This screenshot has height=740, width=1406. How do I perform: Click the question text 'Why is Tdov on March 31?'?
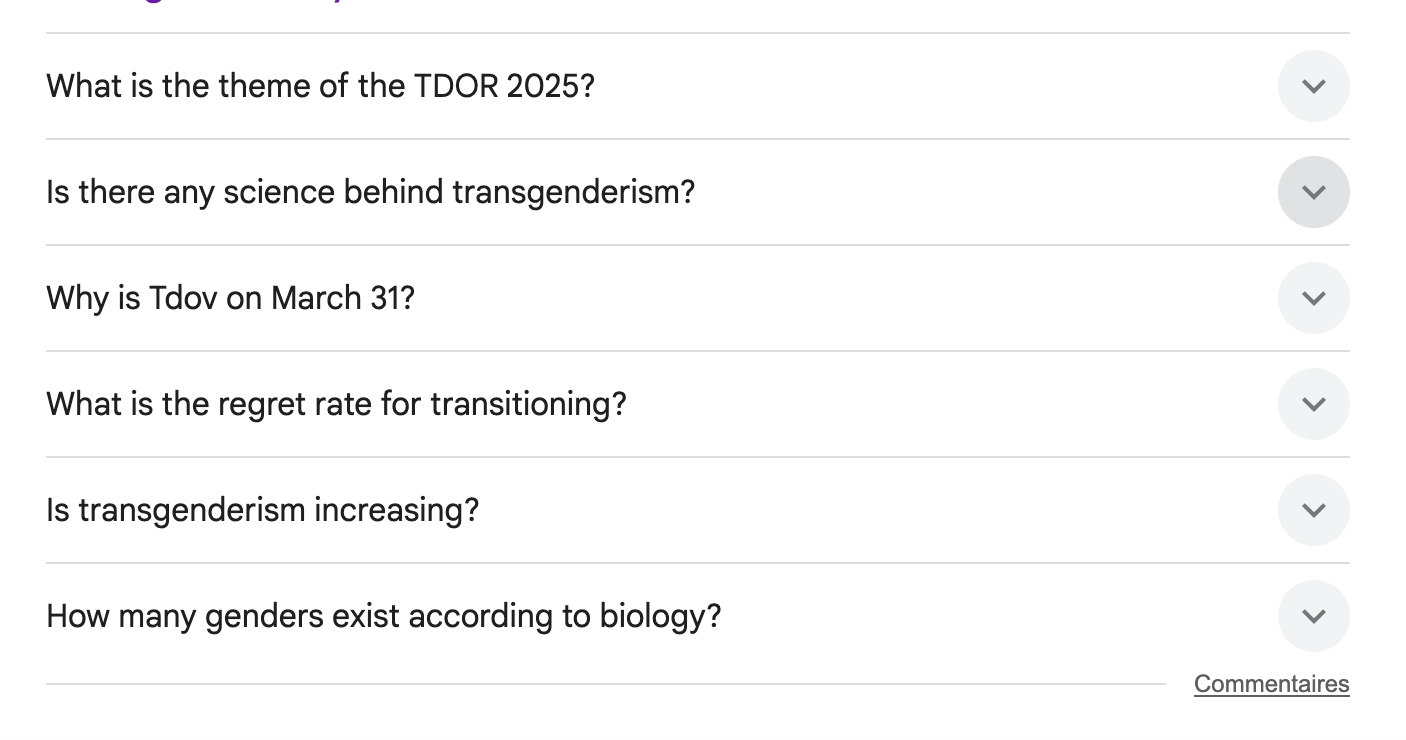(x=230, y=298)
